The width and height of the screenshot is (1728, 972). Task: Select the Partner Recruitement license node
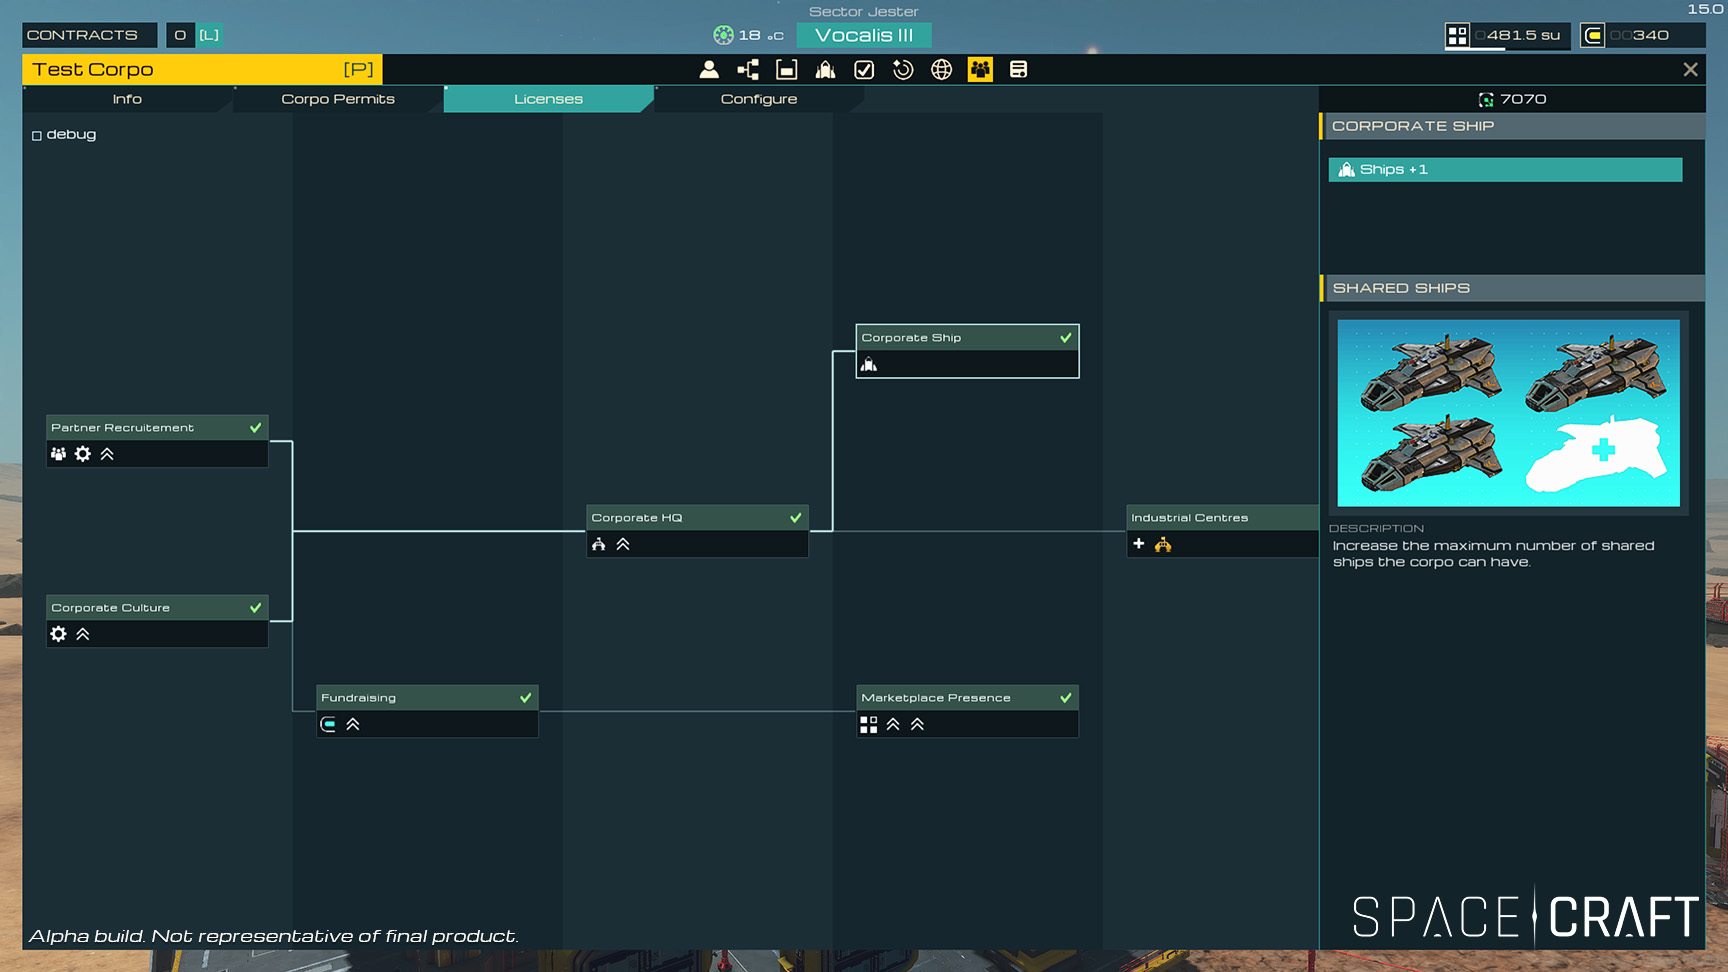tap(157, 441)
